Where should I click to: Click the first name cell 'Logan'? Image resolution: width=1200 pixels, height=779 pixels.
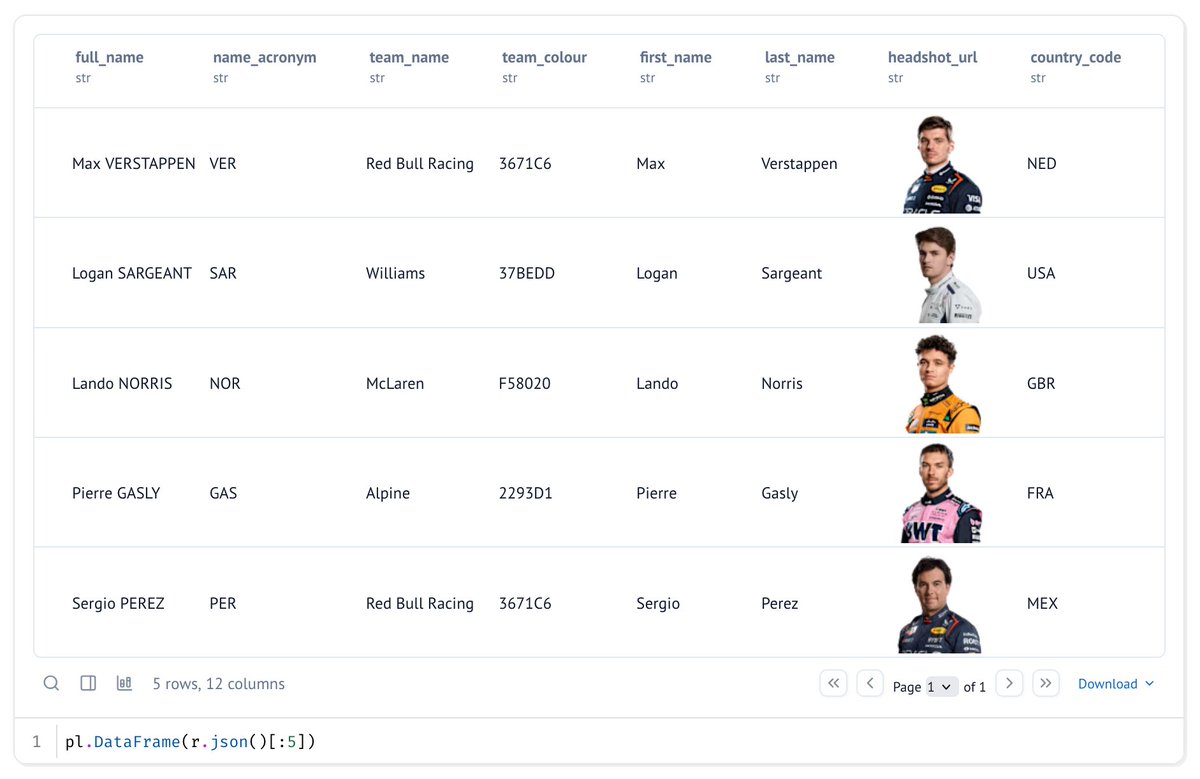pyautogui.click(x=657, y=273)
